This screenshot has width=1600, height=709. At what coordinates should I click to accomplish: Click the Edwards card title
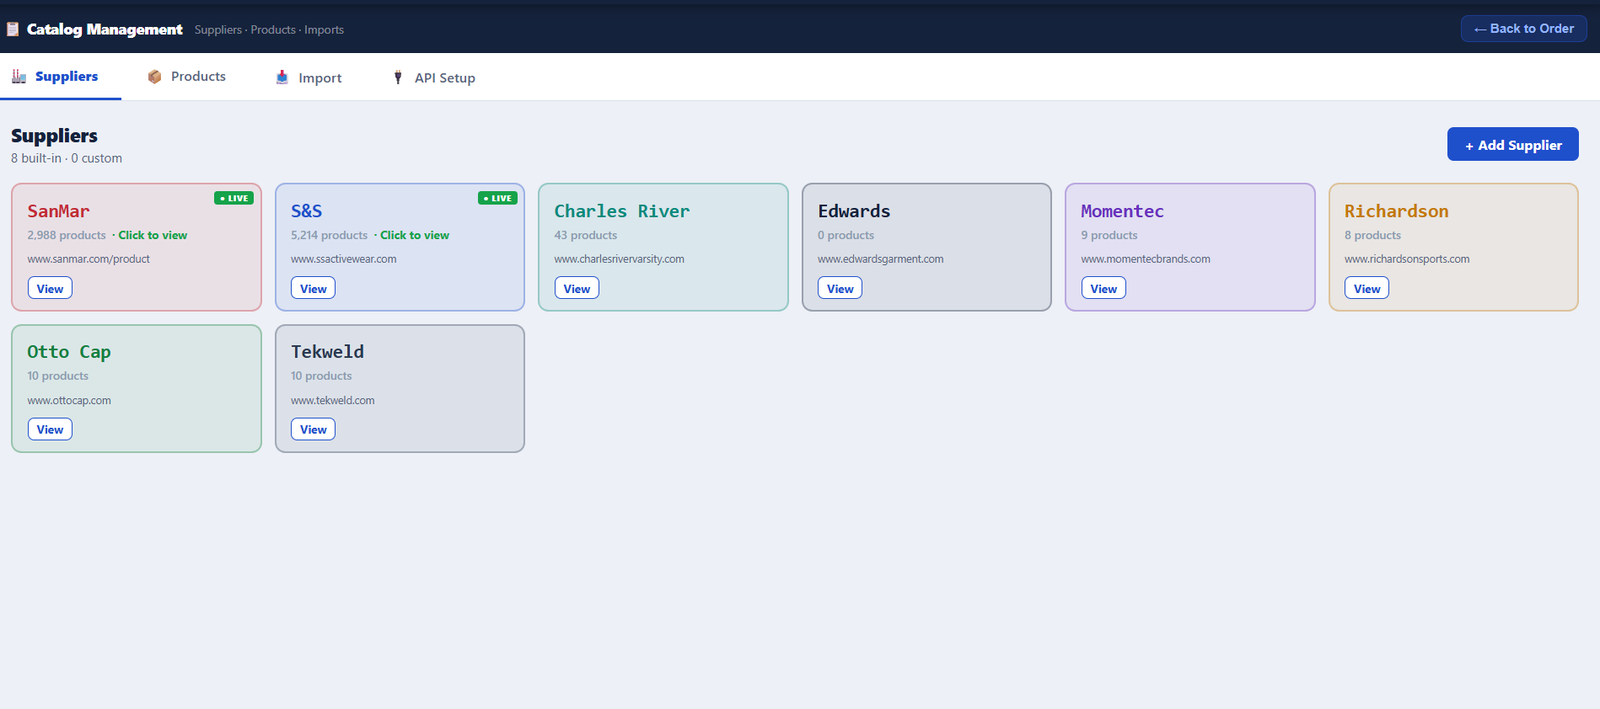click(x=854, y=211)
